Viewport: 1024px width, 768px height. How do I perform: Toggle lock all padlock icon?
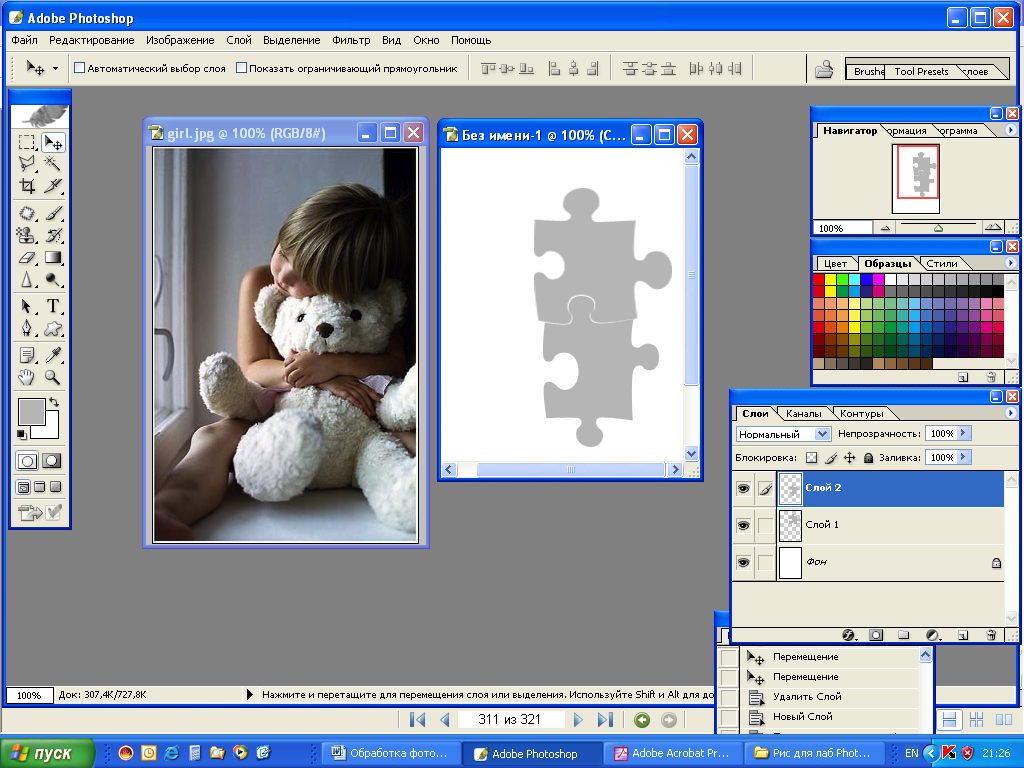point(868,458)
